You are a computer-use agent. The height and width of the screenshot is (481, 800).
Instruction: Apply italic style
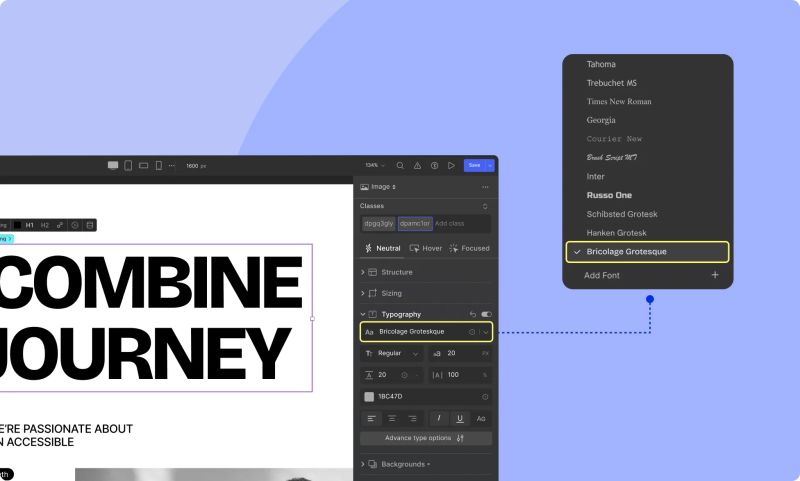tap(438, 419)
